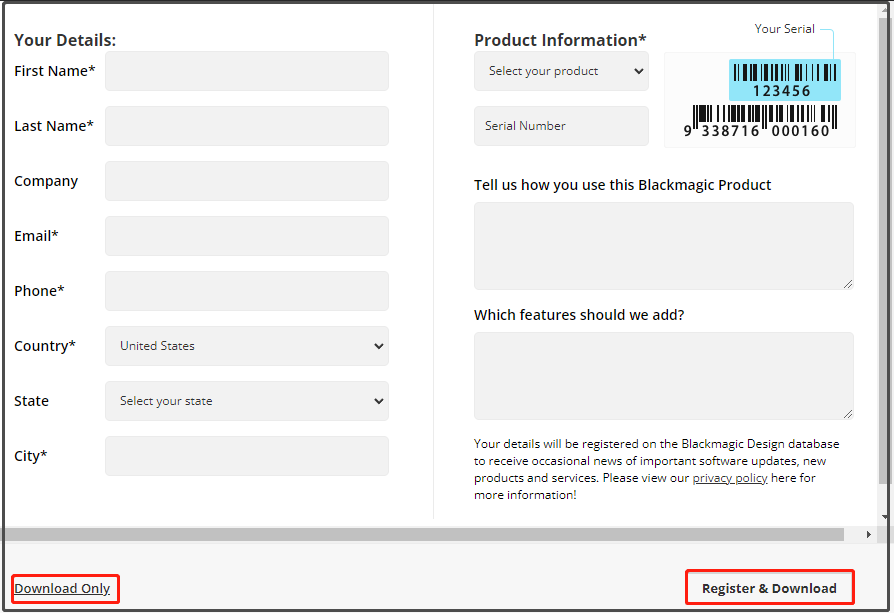Click the vertical scrollbar down arrow
This screenshot has height=613, width=894.
point(885,517)
